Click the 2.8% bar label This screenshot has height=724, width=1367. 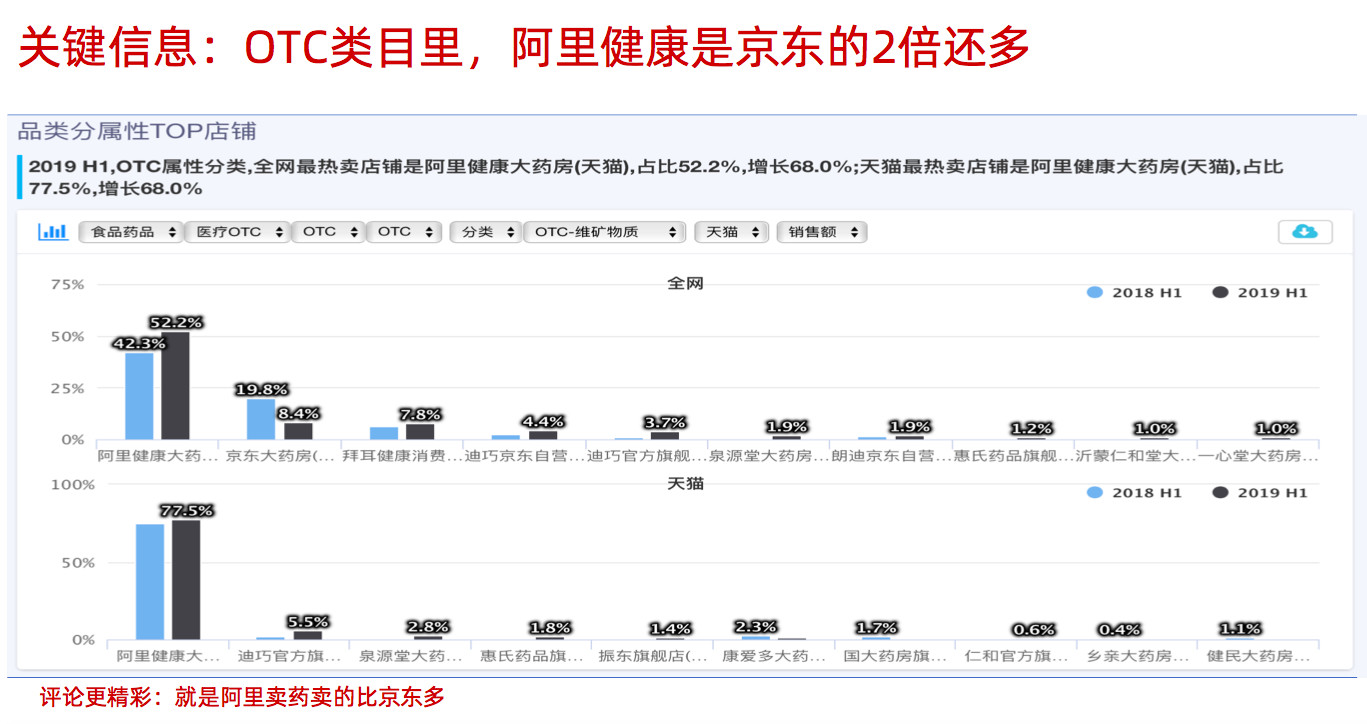[428, 627]
